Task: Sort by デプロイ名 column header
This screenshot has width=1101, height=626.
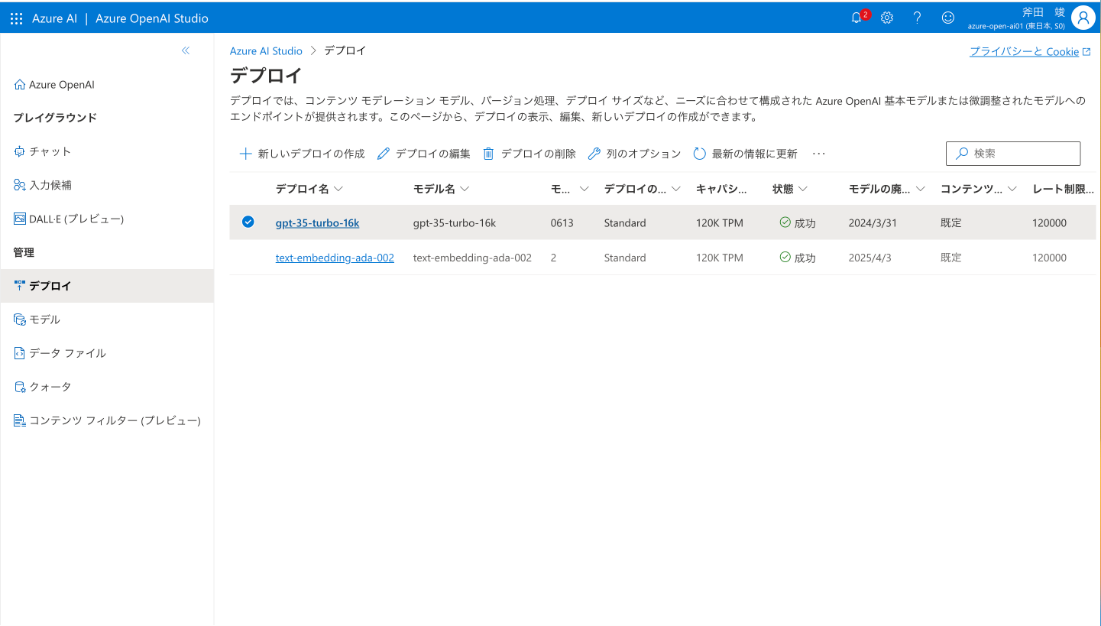Action: point(309,189)
